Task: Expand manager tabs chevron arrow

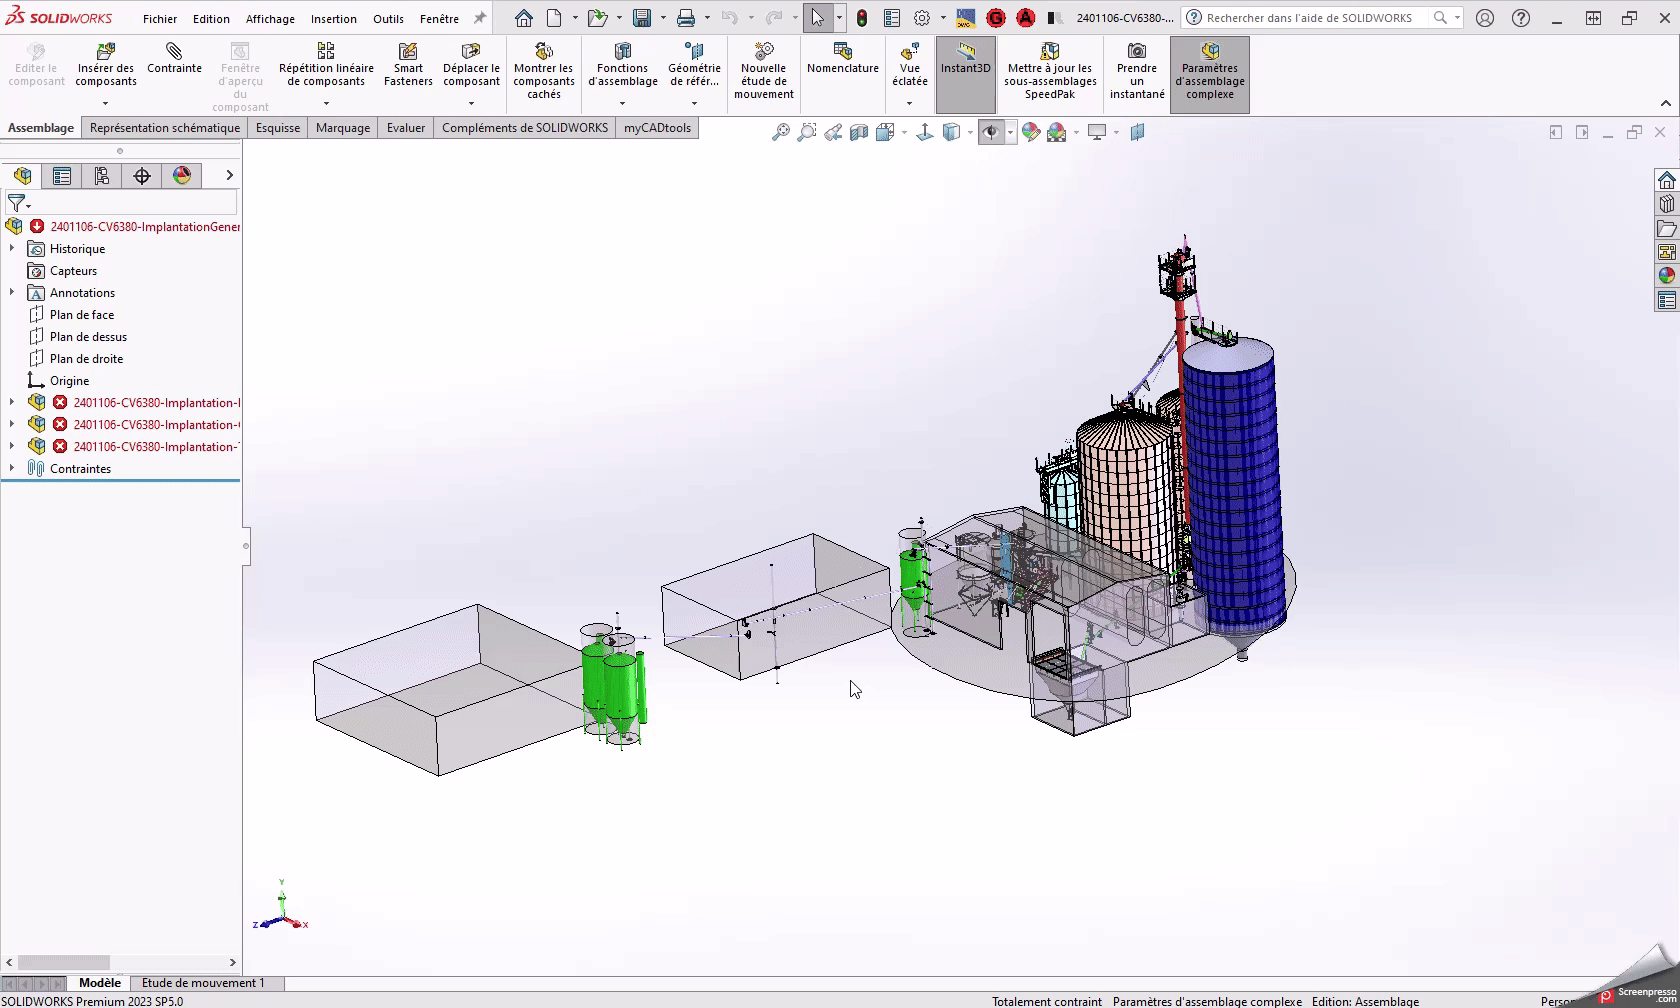Action: click(229, 176)
